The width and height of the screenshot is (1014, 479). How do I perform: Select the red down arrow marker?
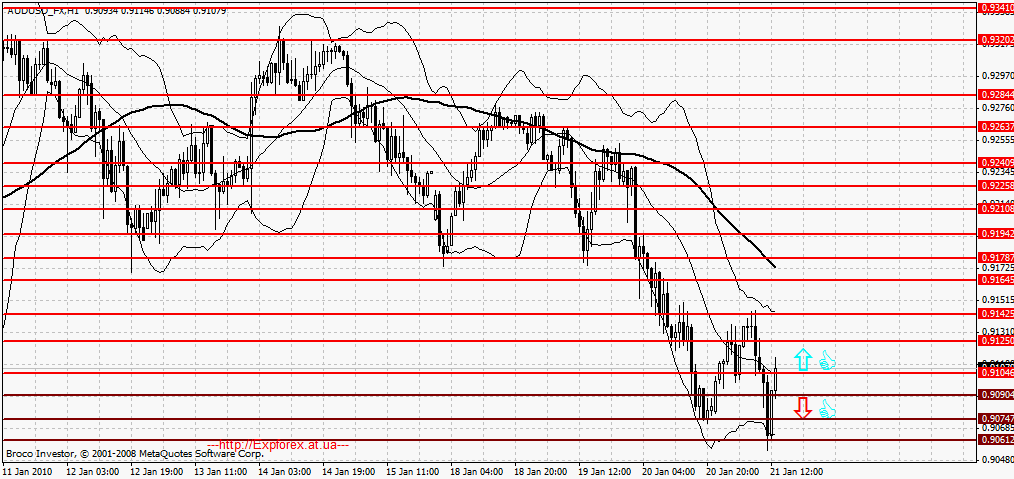803,408
